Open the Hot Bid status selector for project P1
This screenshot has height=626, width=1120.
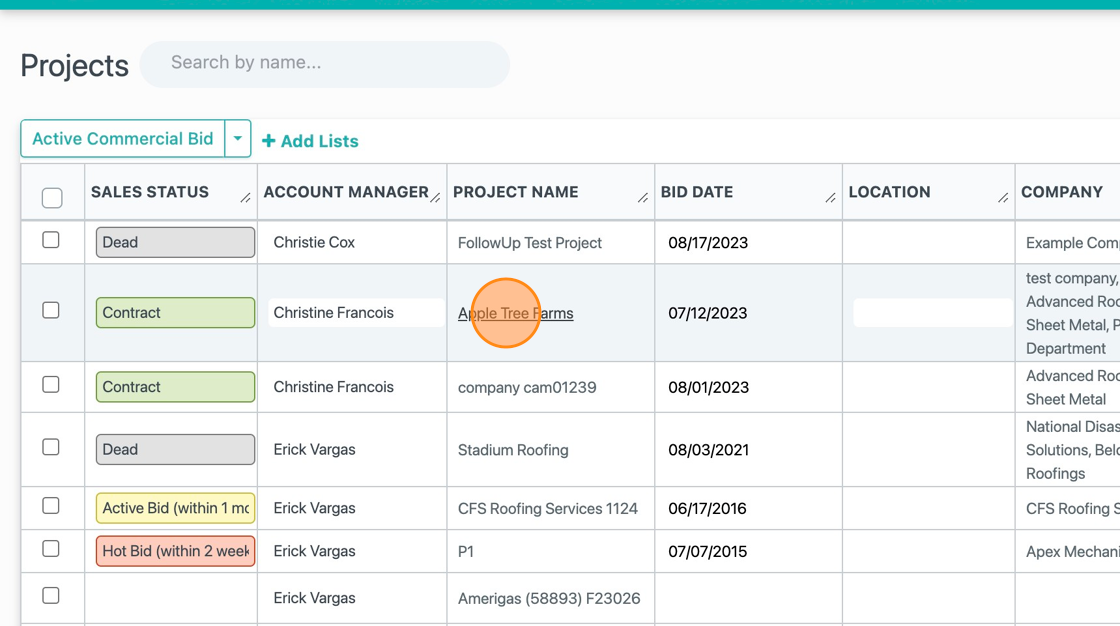[175, 551]
